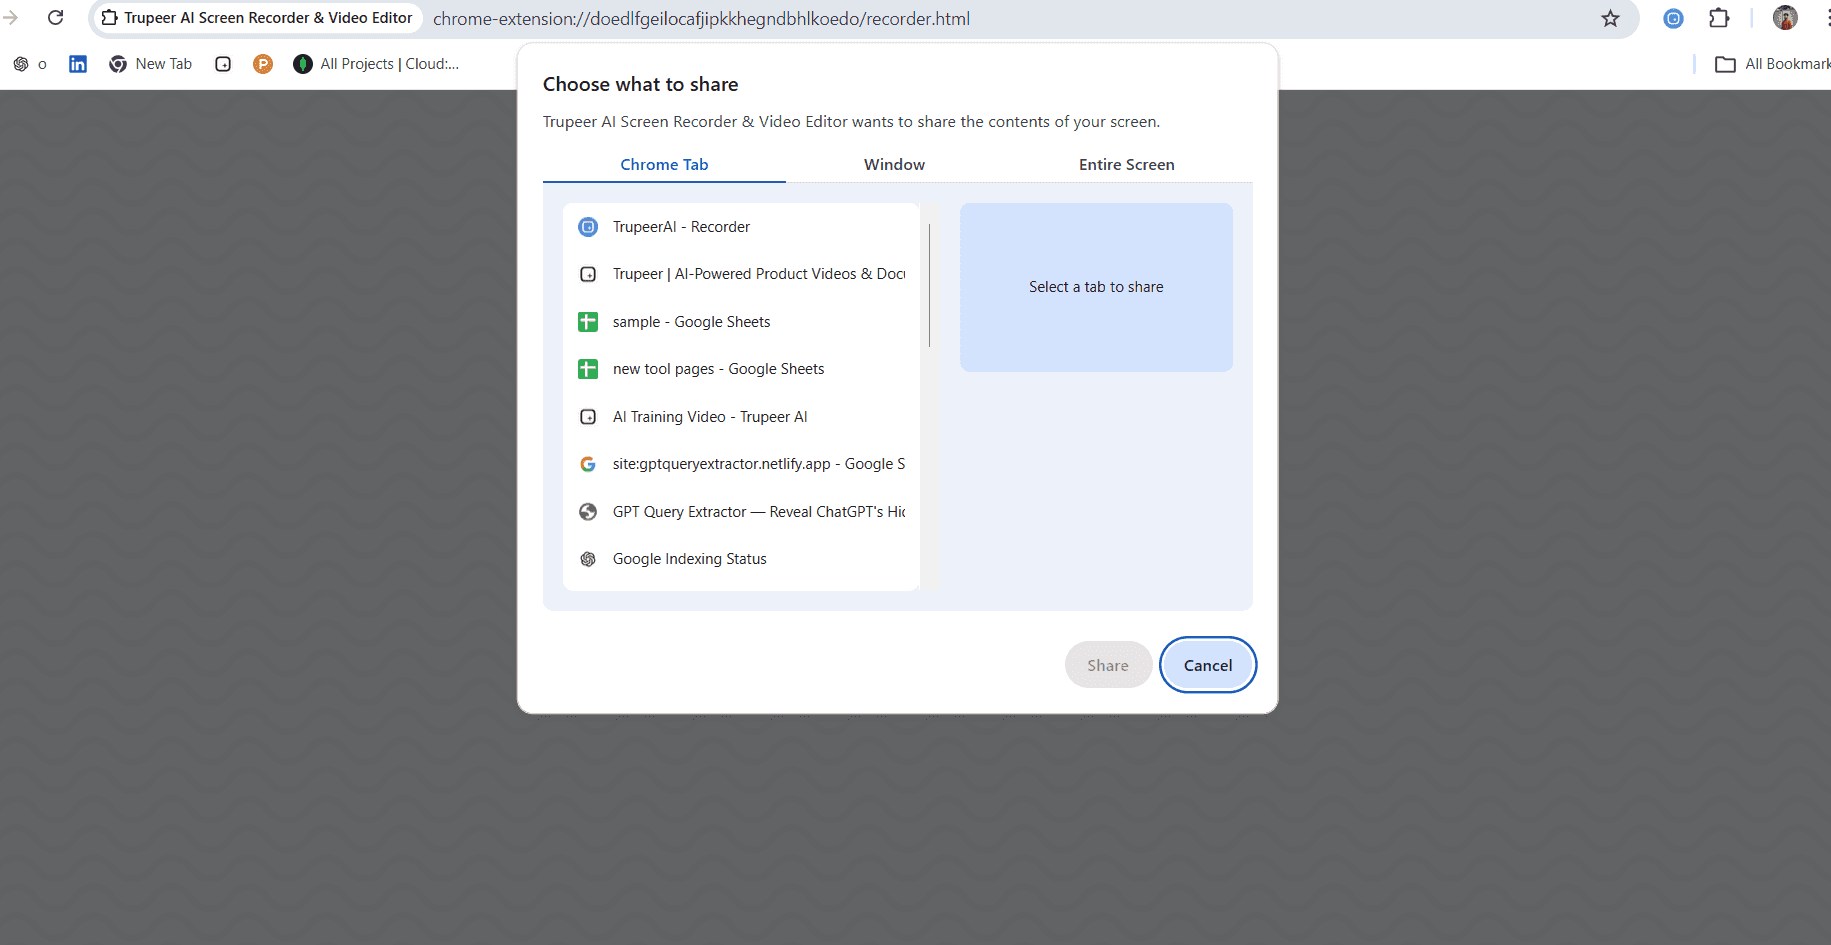Screen dimensions: 1831x945
Task: Click the address bar URL
Action: click(x=701, y=18)
